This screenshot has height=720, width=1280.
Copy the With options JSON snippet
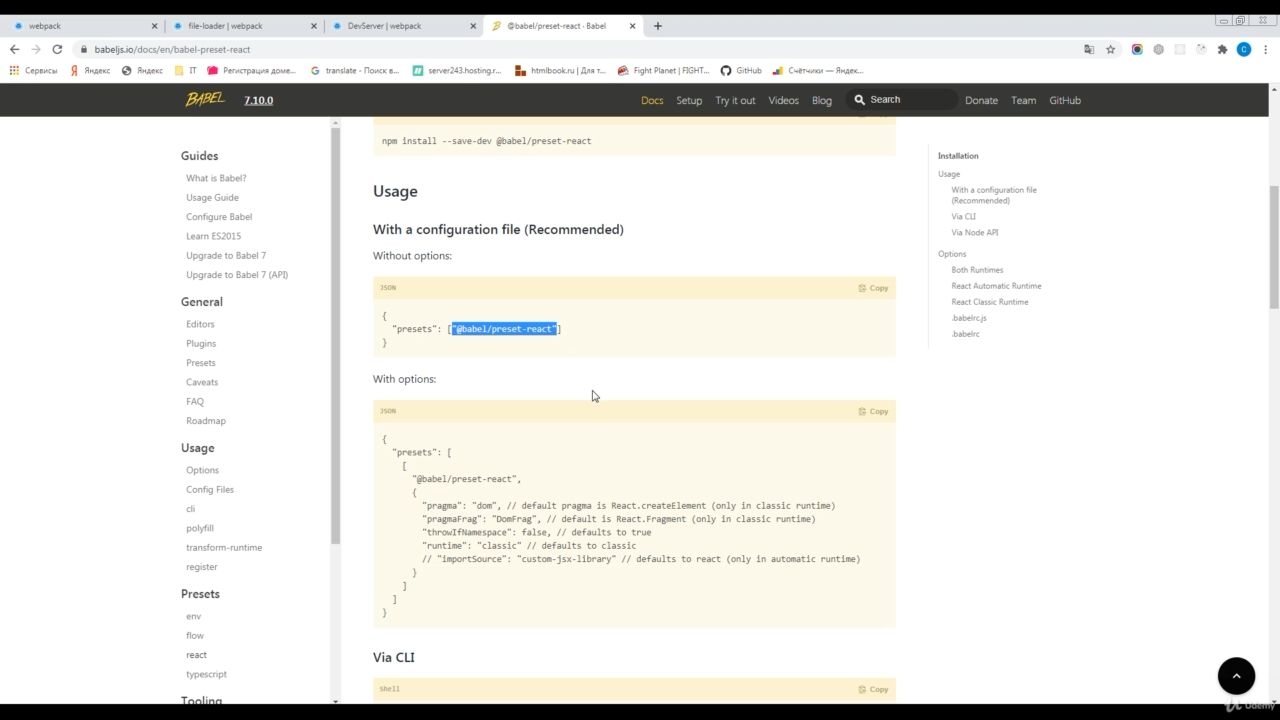(873, 411)
